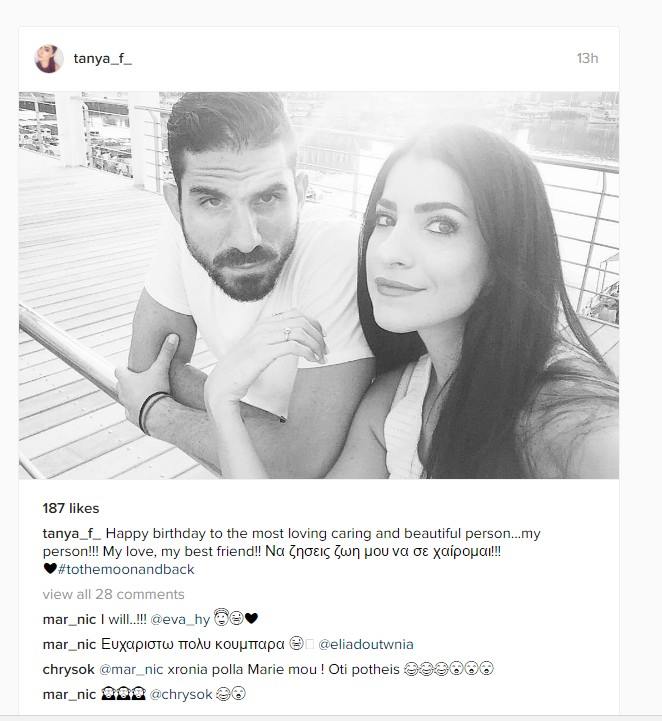Open tanya_f_ username in post header
662x721 pixels.
[x=103, y=59]
